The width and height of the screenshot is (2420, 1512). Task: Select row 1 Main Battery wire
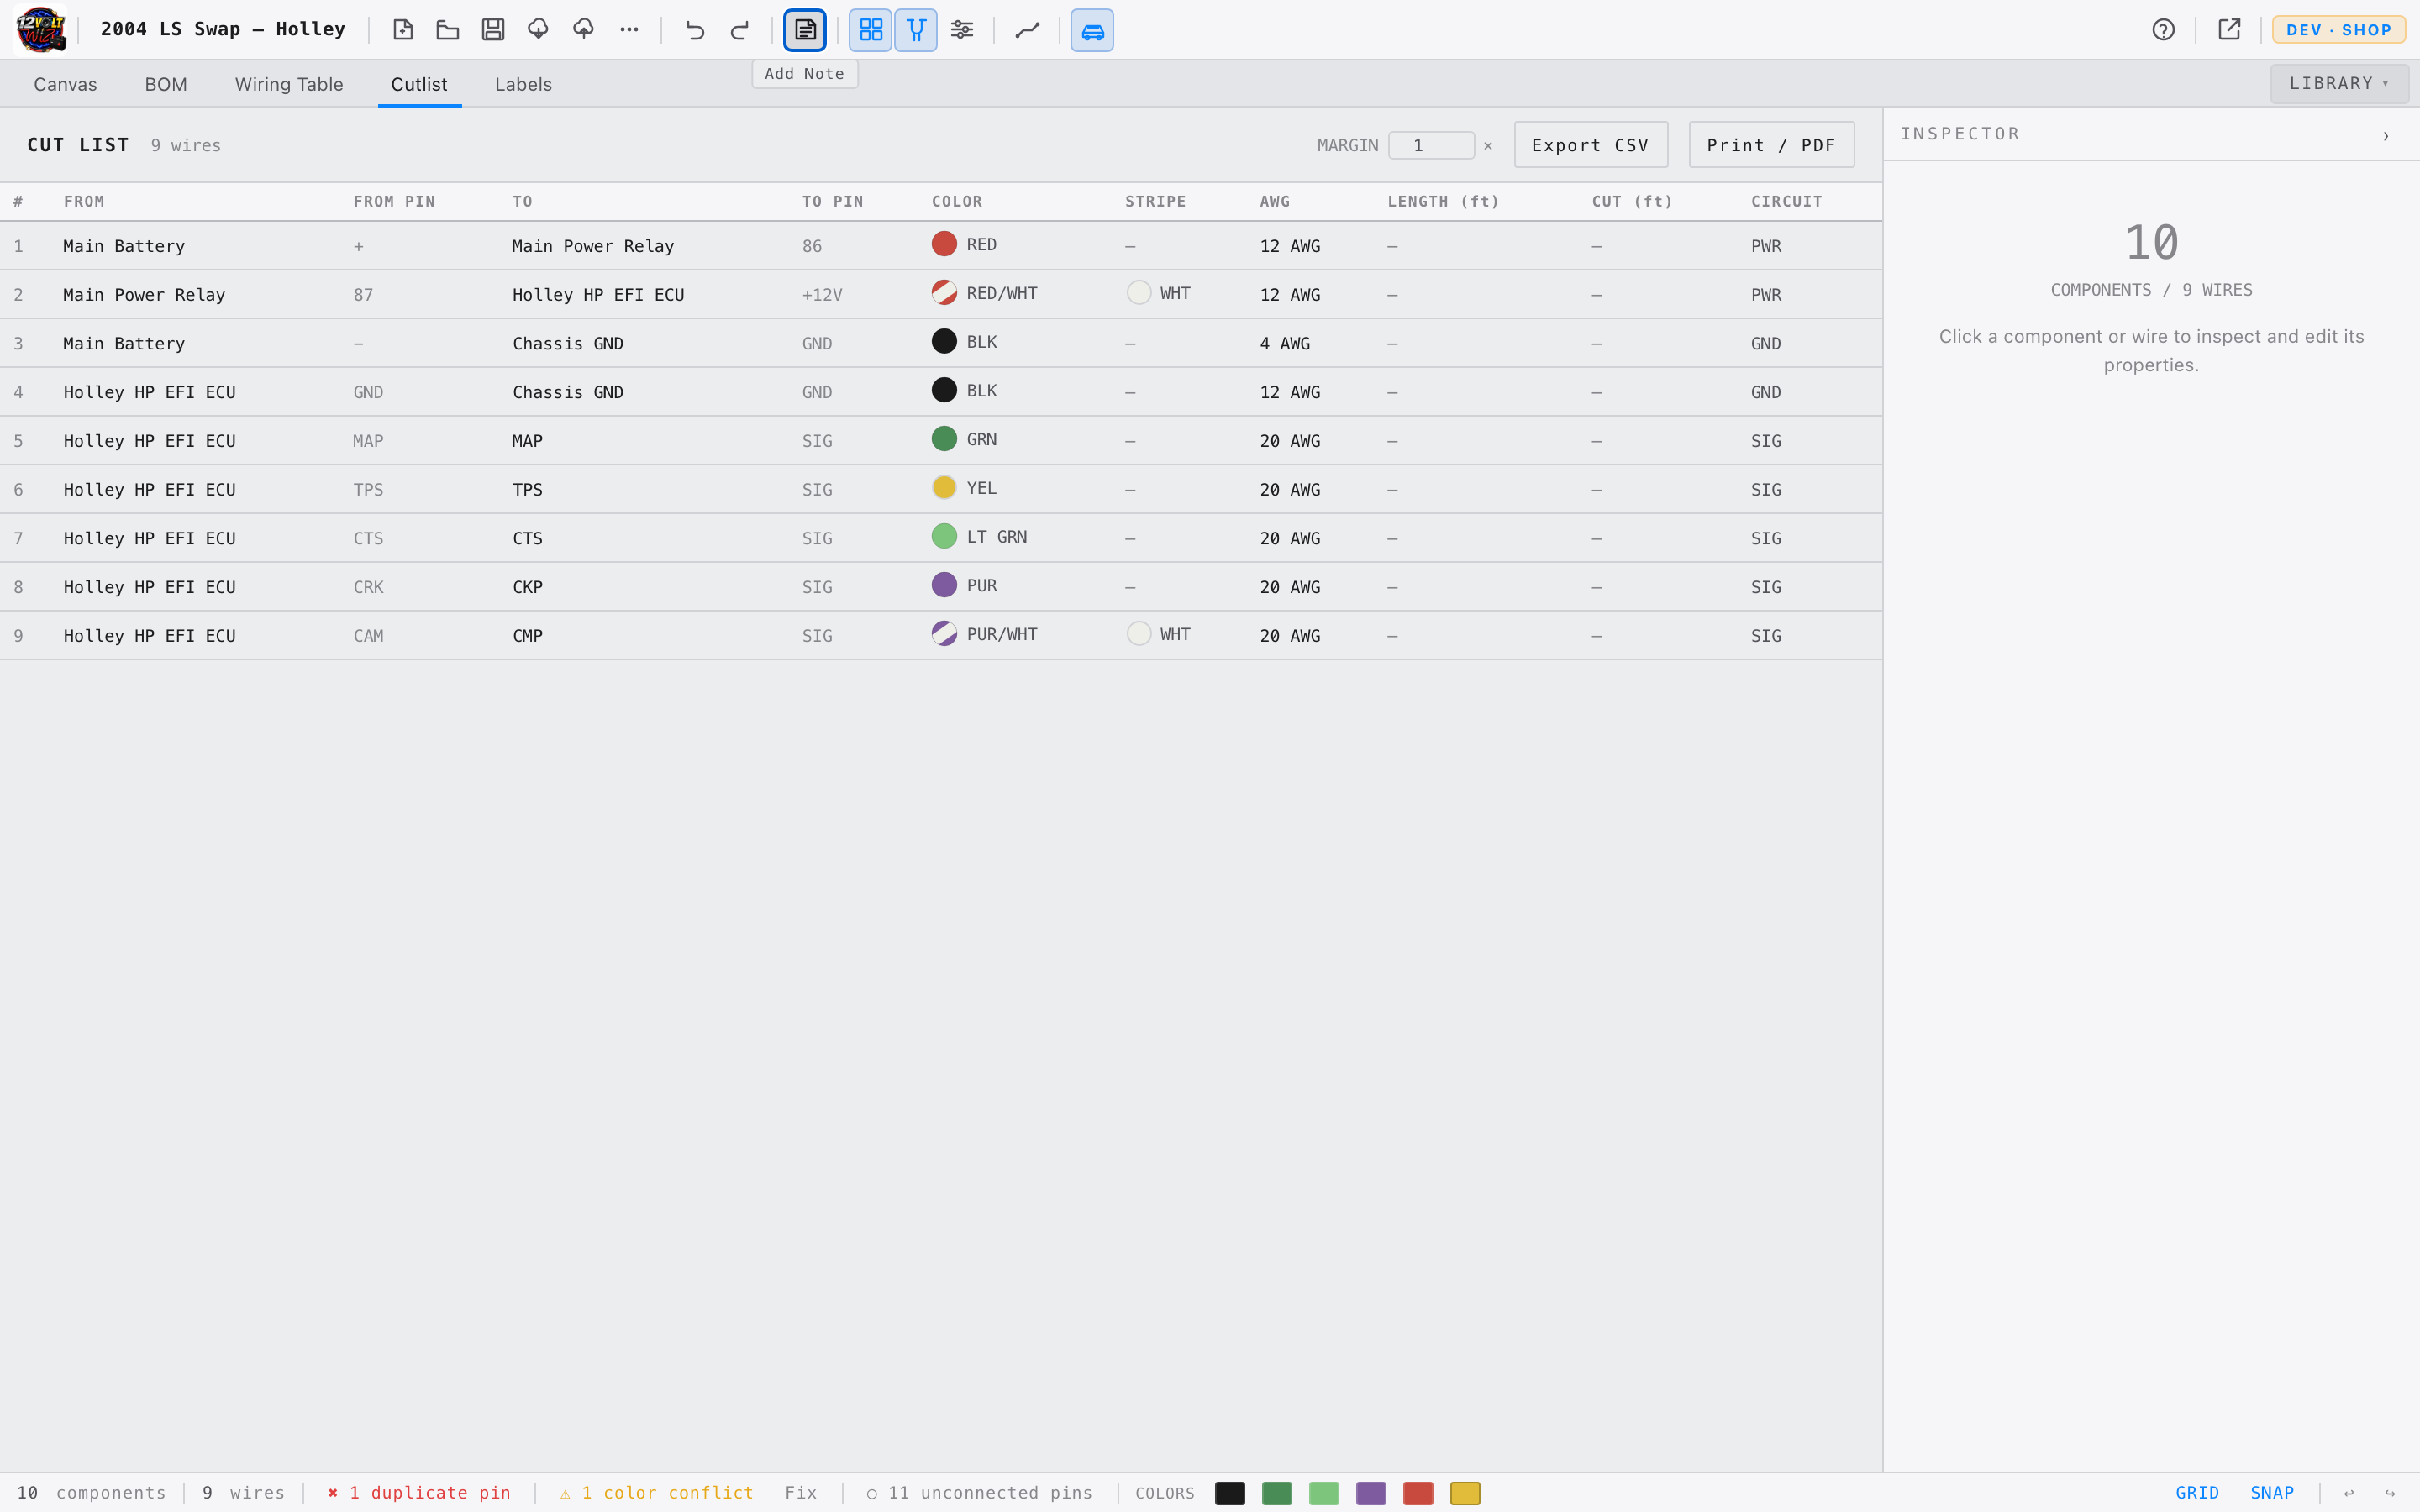click(940, 246)
